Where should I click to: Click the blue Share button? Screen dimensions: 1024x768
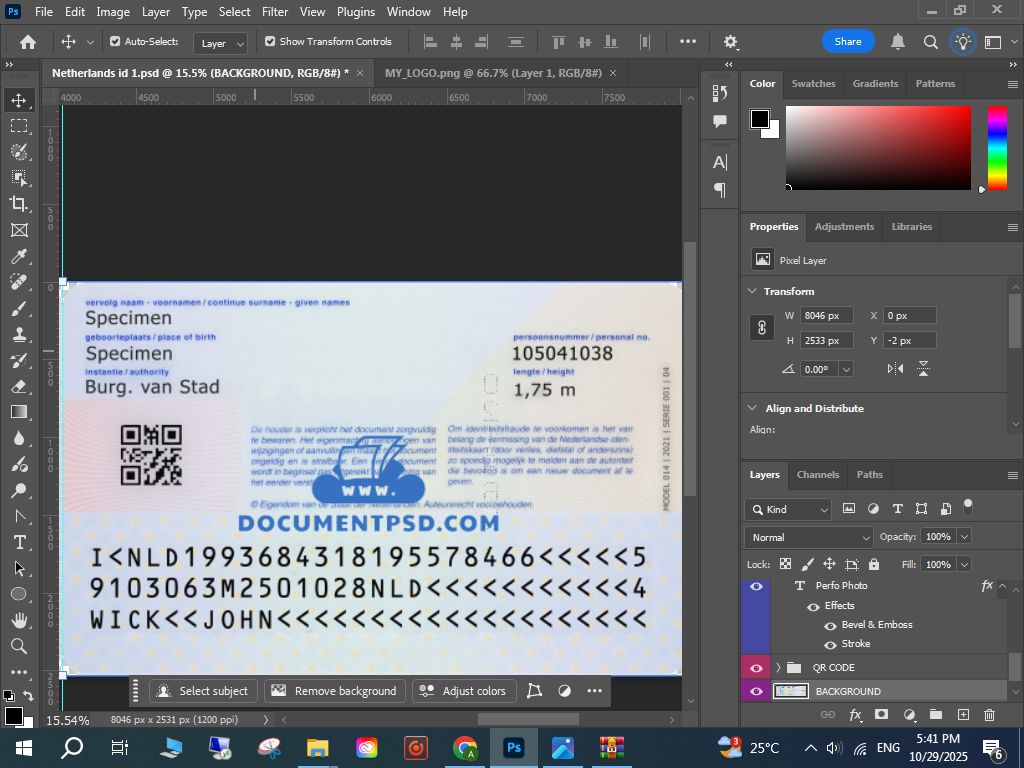click(848, 42)
